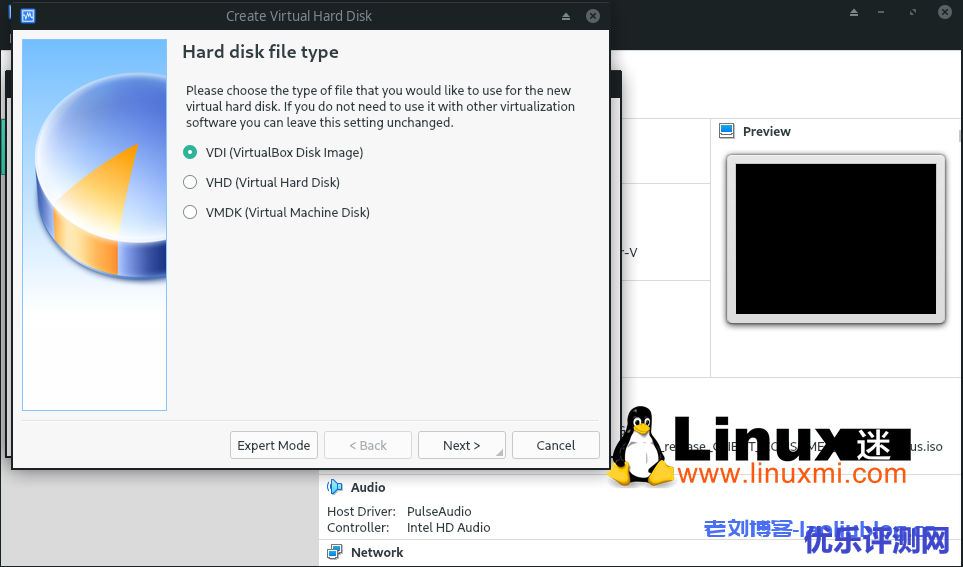Click the Preview monitor icon
Image resolution: width=963 pixels, height=567 pixels.
[726, 131]
